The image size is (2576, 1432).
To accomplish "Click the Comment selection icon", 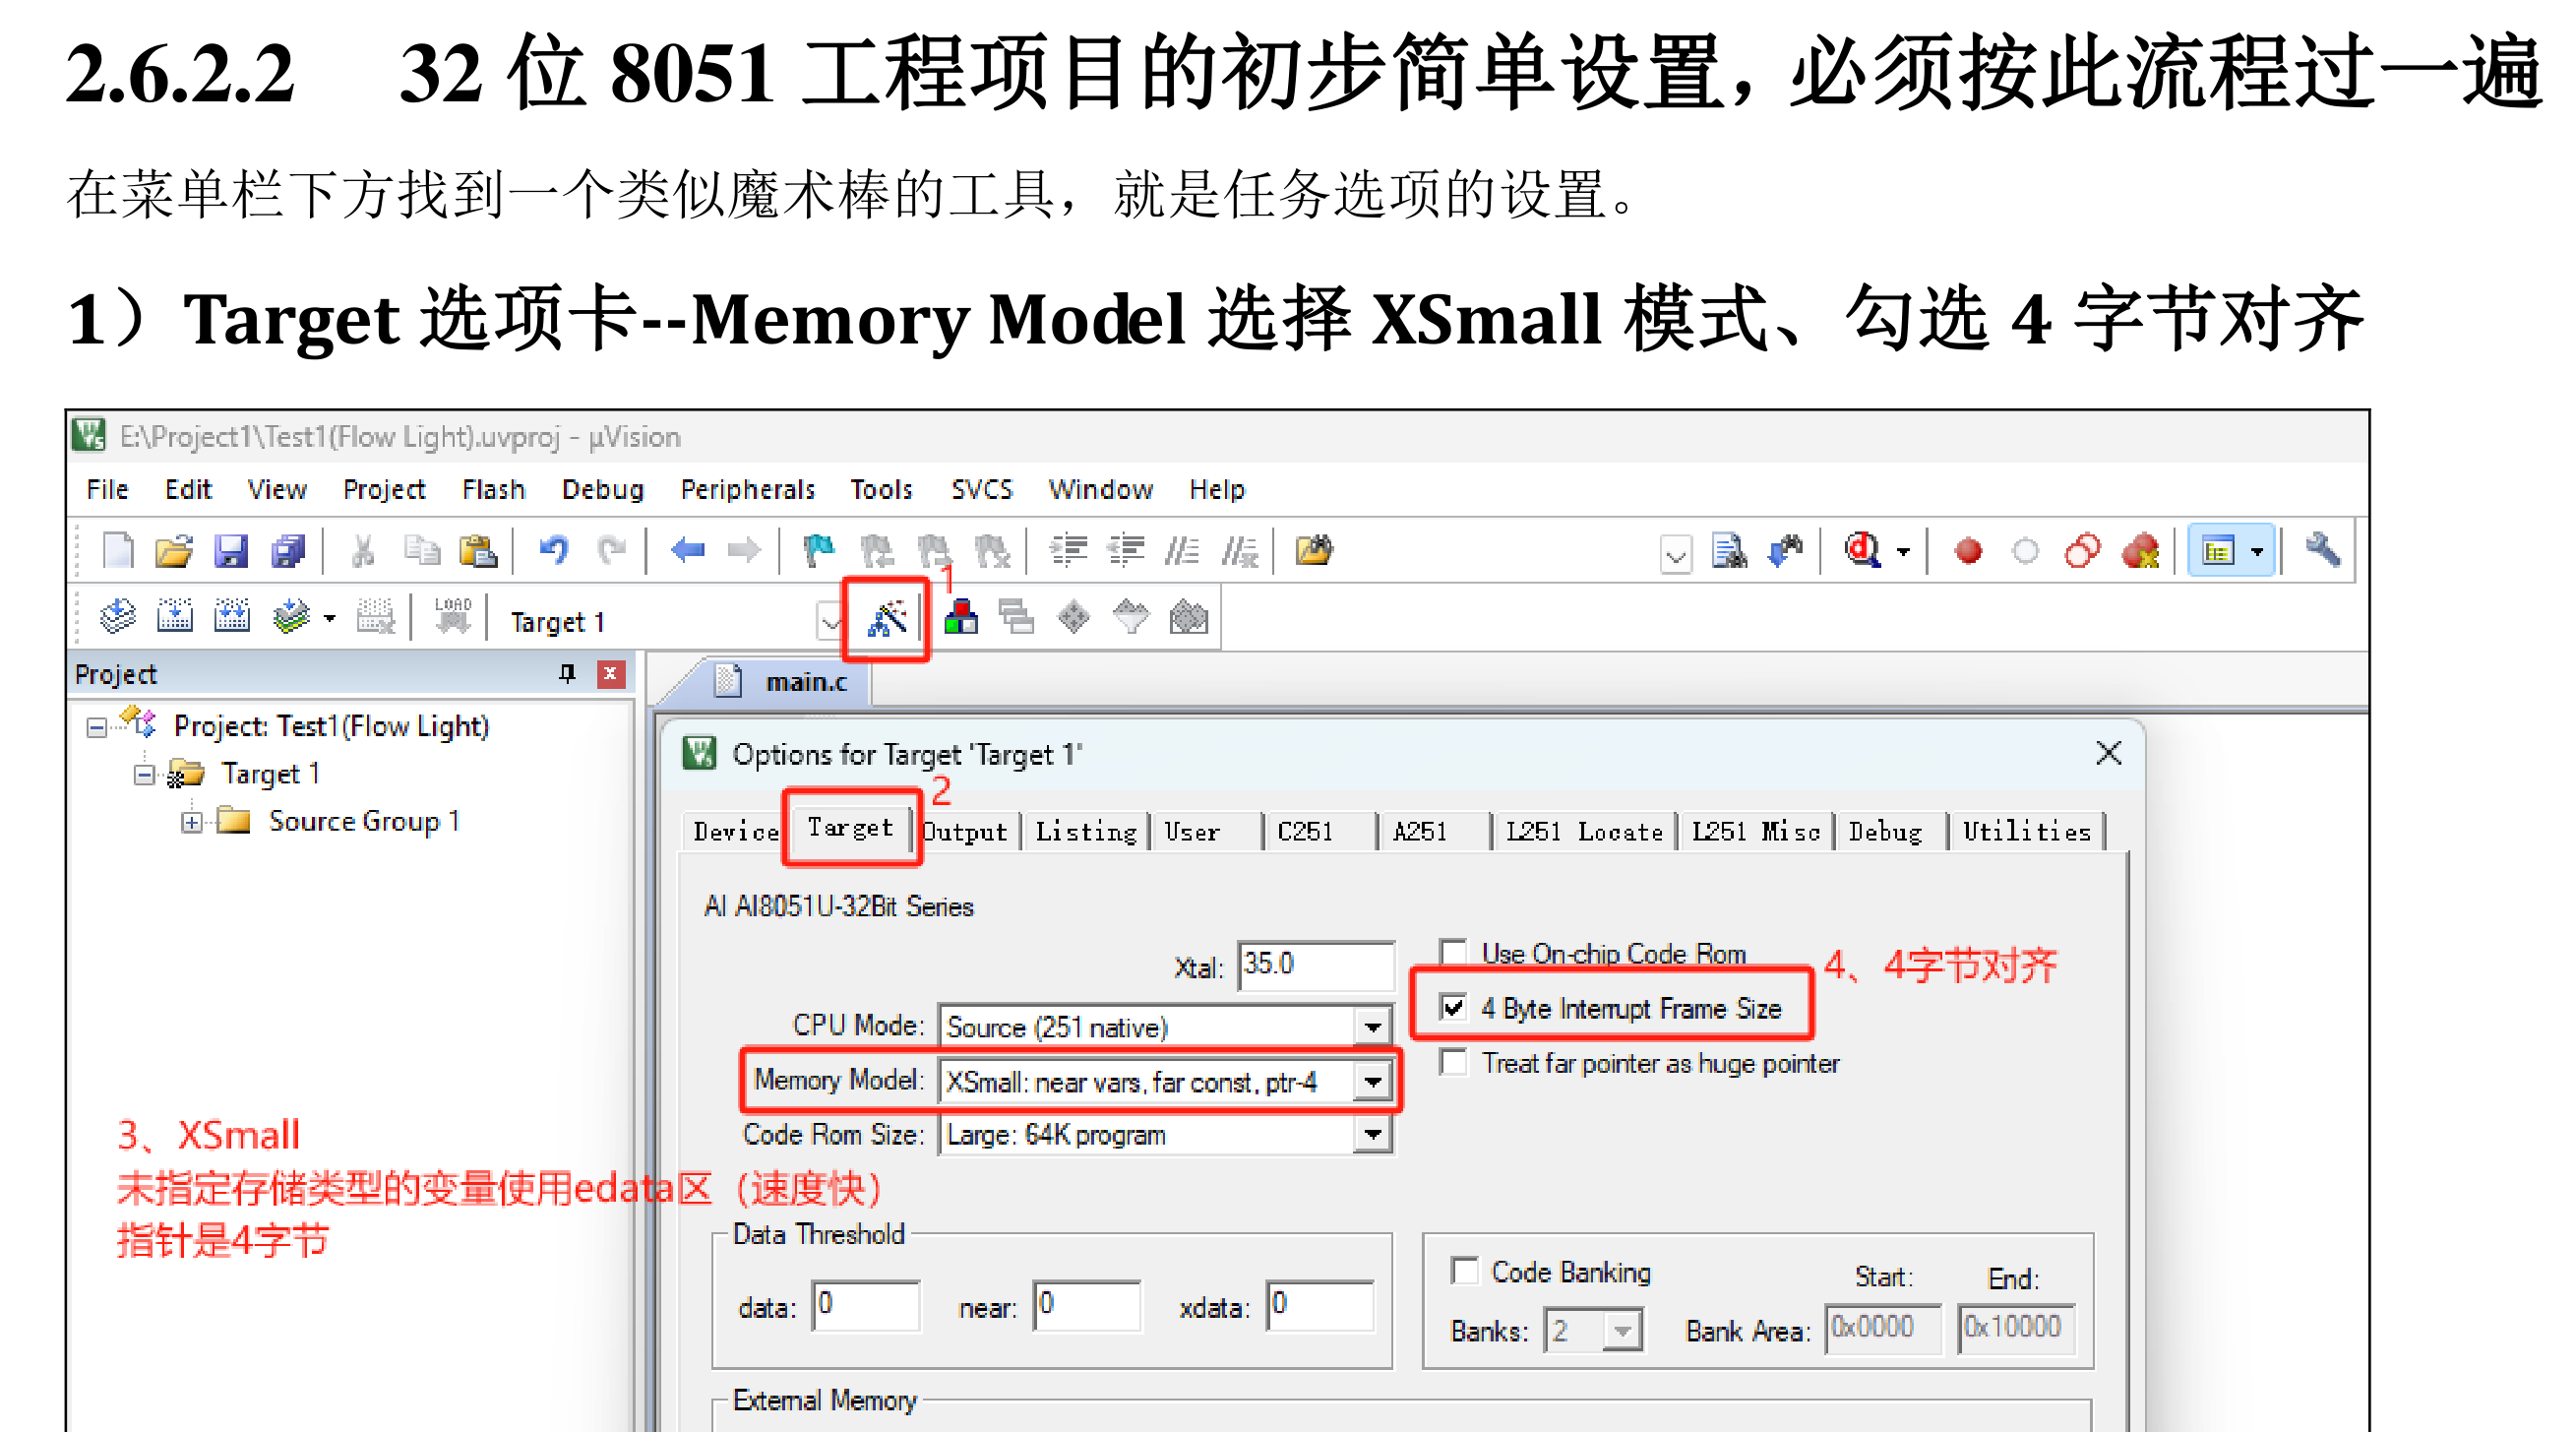I will click(1183, 551).
